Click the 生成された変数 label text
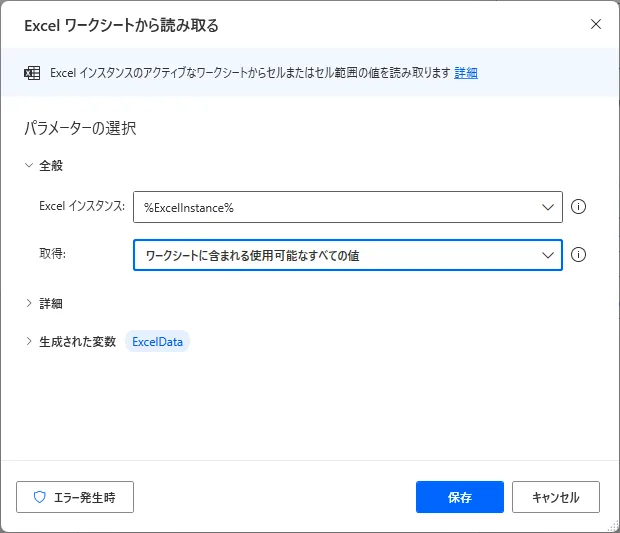This screenshot has height=533, width=620. tap(77, 342)
